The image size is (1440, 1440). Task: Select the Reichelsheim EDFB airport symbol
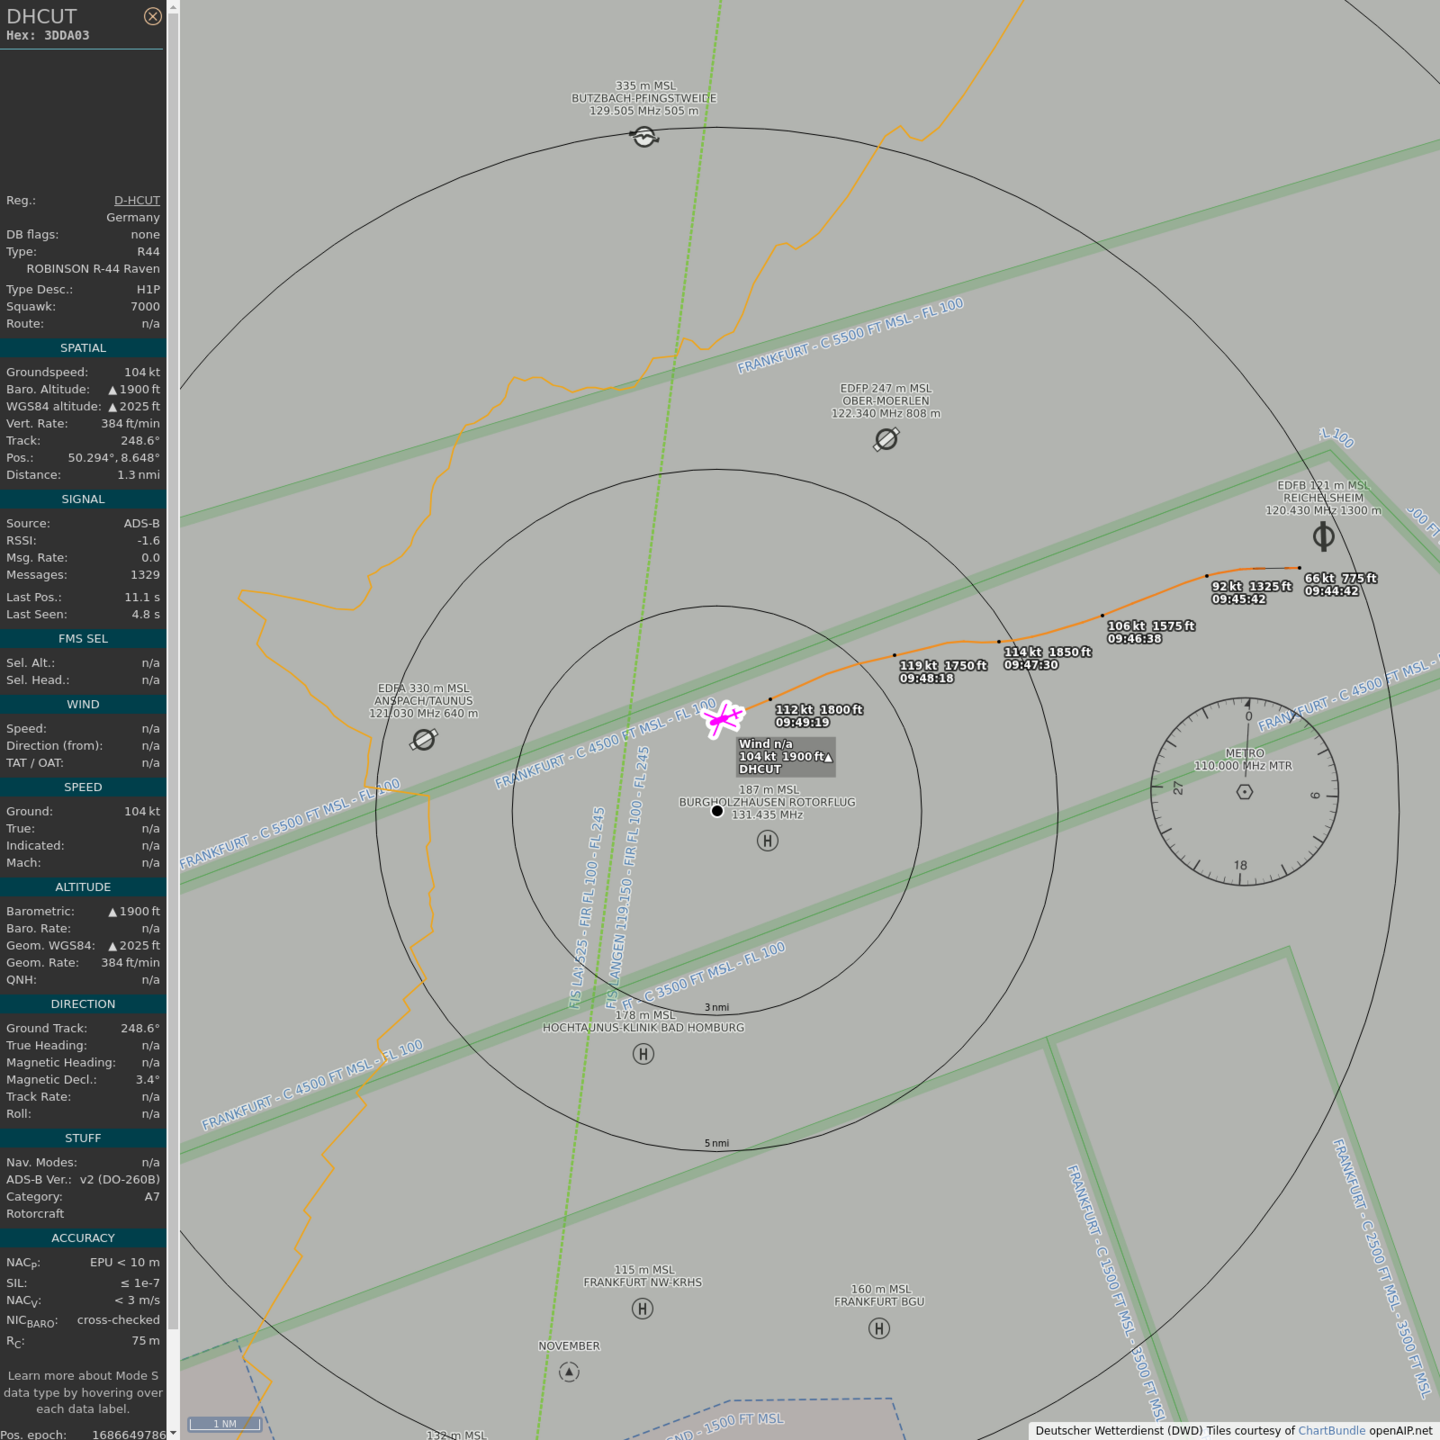coord(1323,537)
